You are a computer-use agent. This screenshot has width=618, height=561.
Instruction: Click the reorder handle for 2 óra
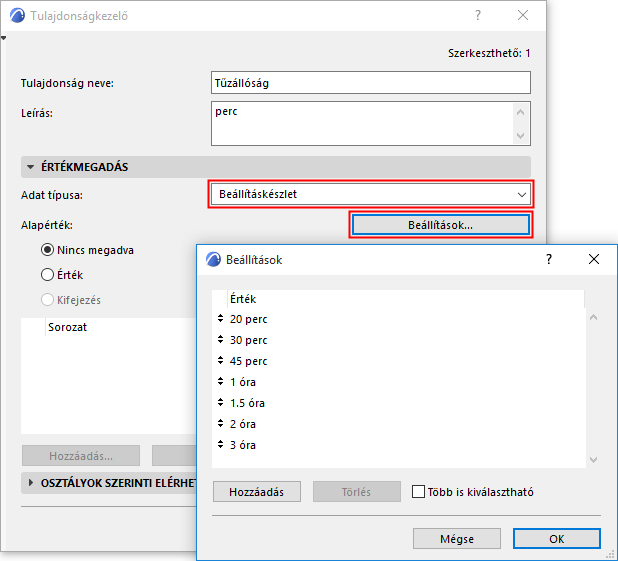point(220,423)
